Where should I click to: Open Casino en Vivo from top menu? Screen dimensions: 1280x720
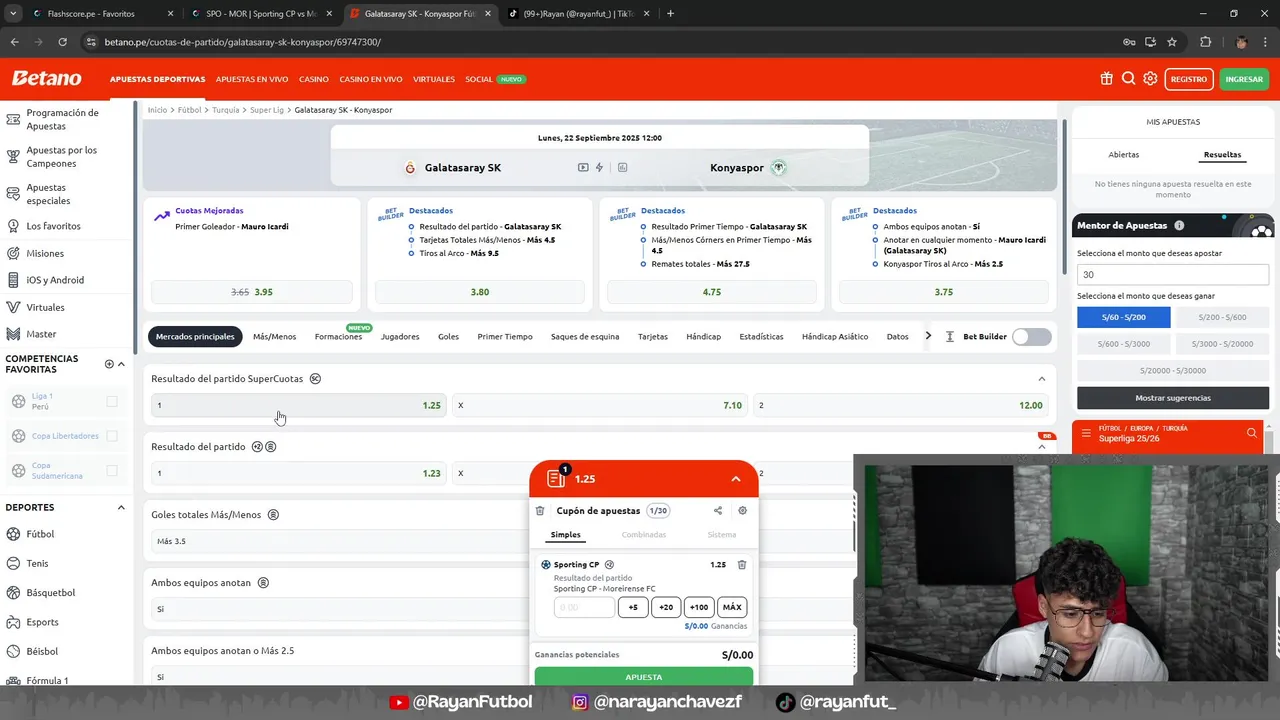pyautogui.click(x=371, y=79)
